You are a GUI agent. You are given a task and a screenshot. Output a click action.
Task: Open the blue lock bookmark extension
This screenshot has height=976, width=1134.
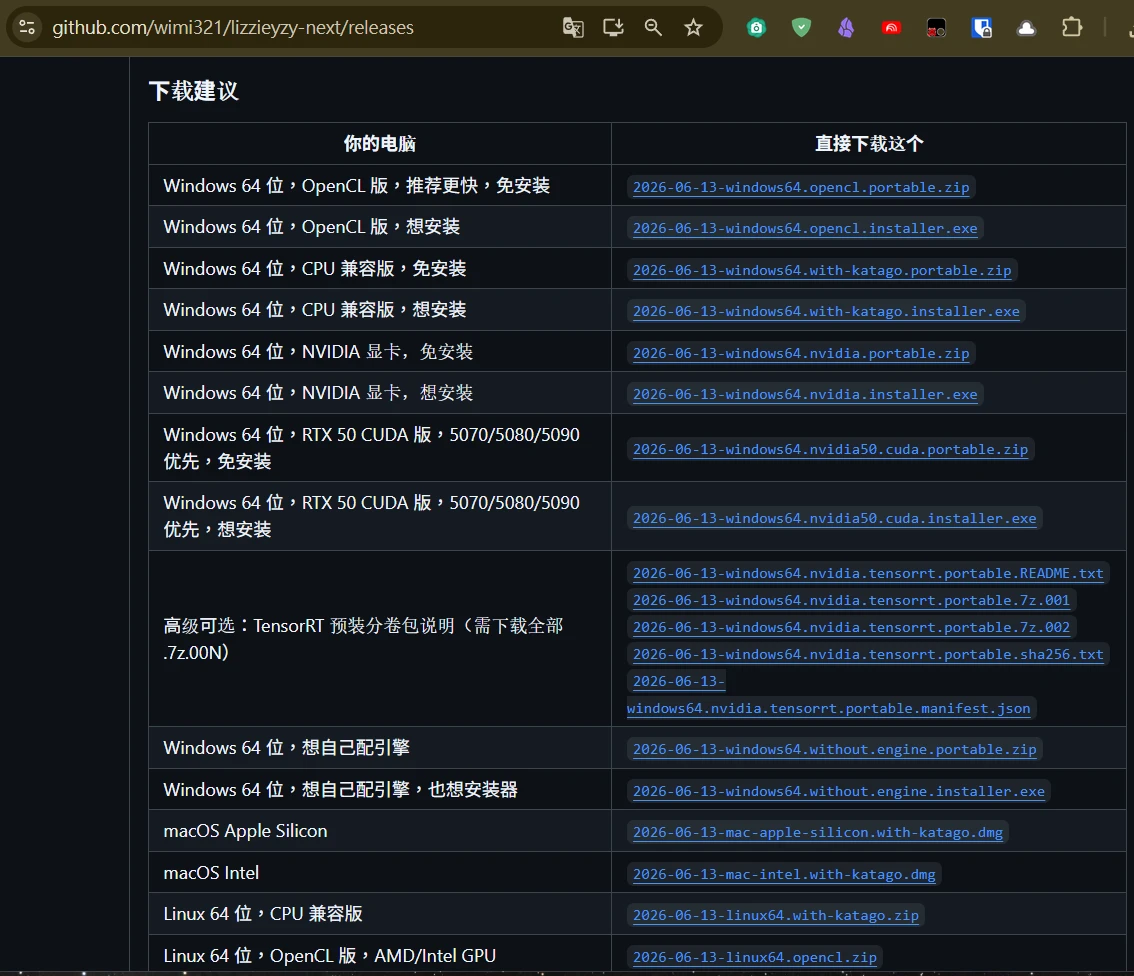(981, 28)
